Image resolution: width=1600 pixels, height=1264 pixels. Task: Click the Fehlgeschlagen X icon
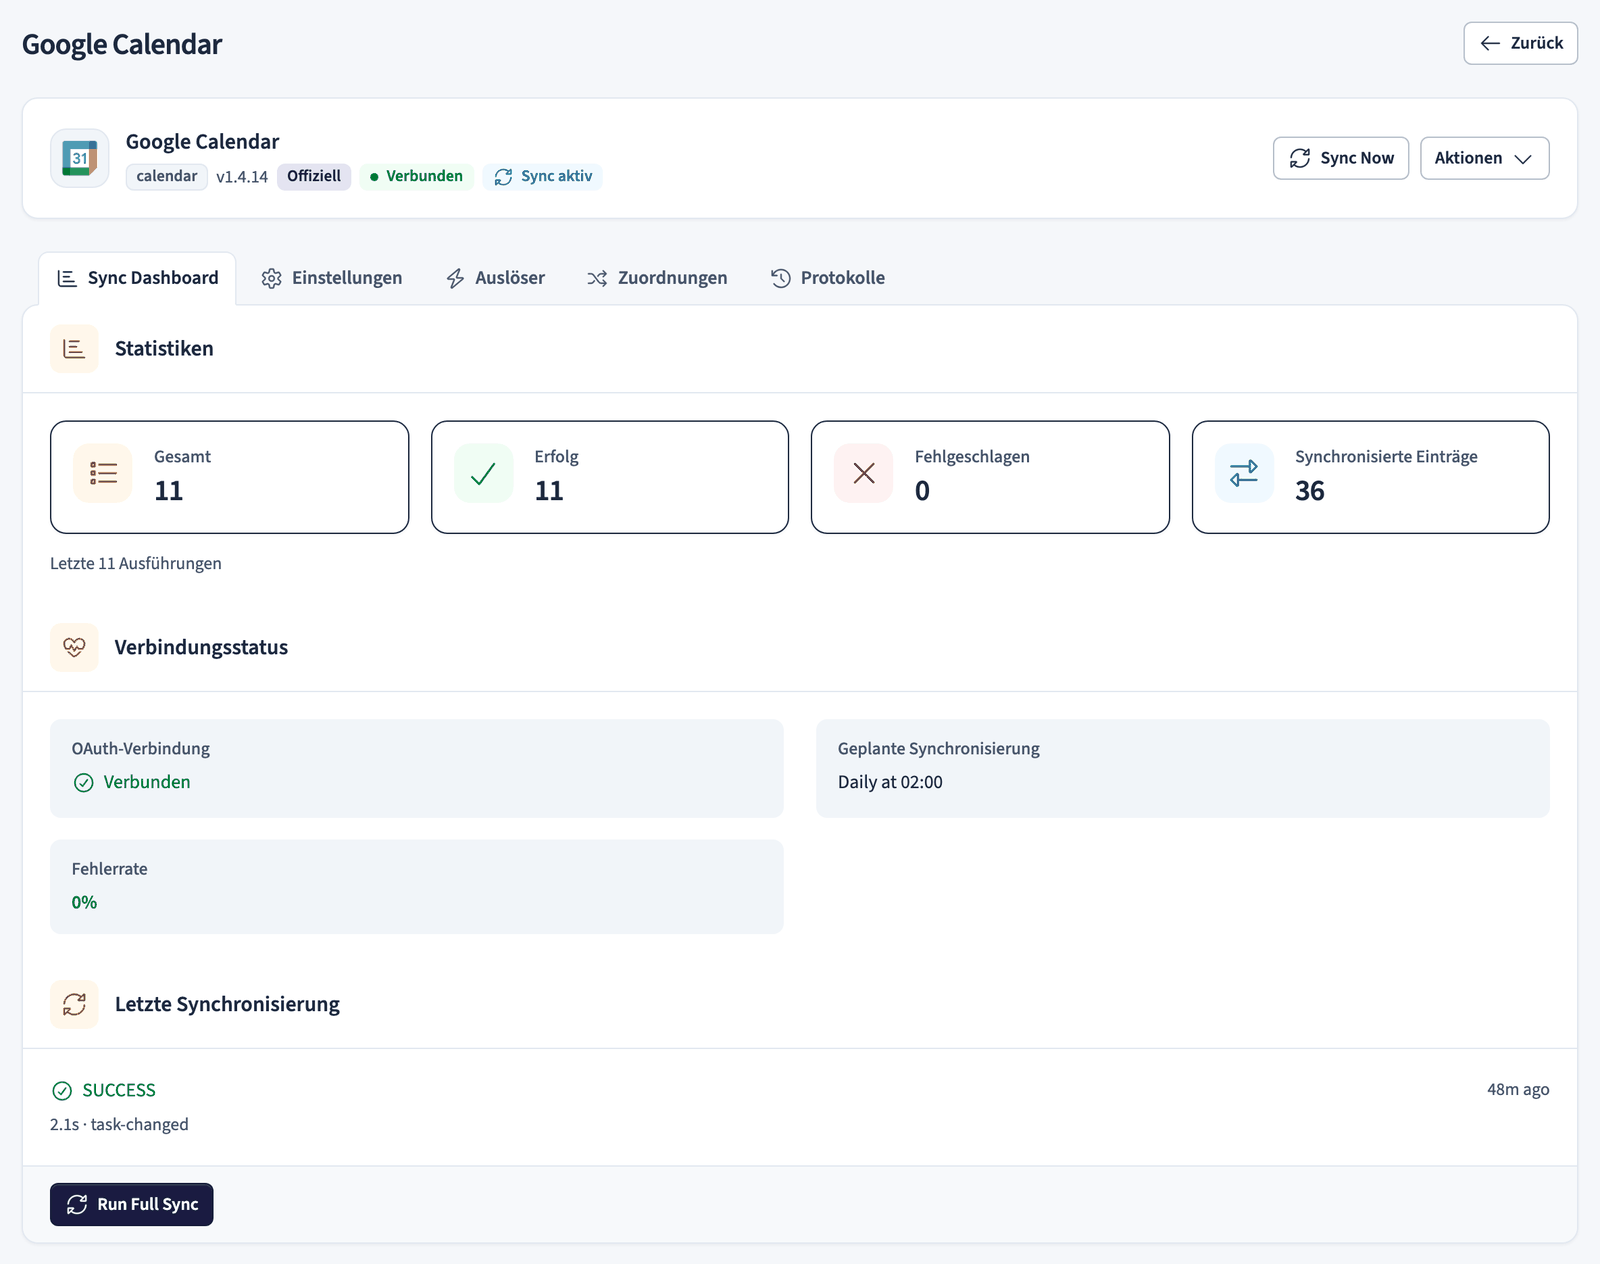pyautogui.click(x=864, y=473)
